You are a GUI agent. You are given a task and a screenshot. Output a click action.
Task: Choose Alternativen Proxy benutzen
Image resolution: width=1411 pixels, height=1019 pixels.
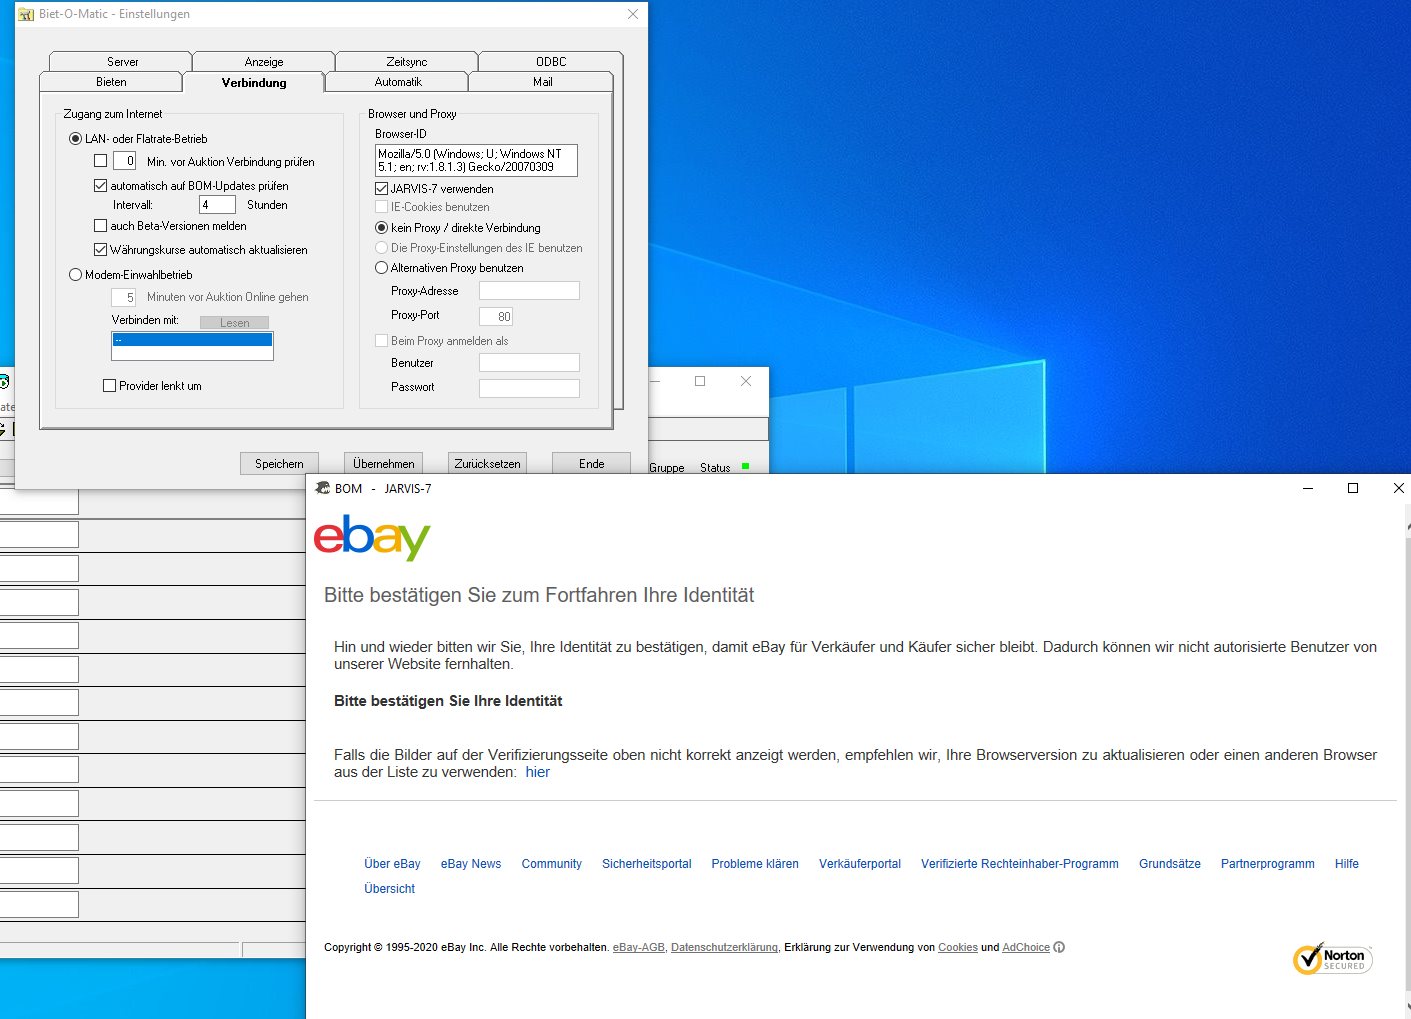pyautogui.click(x=381, y=268)
